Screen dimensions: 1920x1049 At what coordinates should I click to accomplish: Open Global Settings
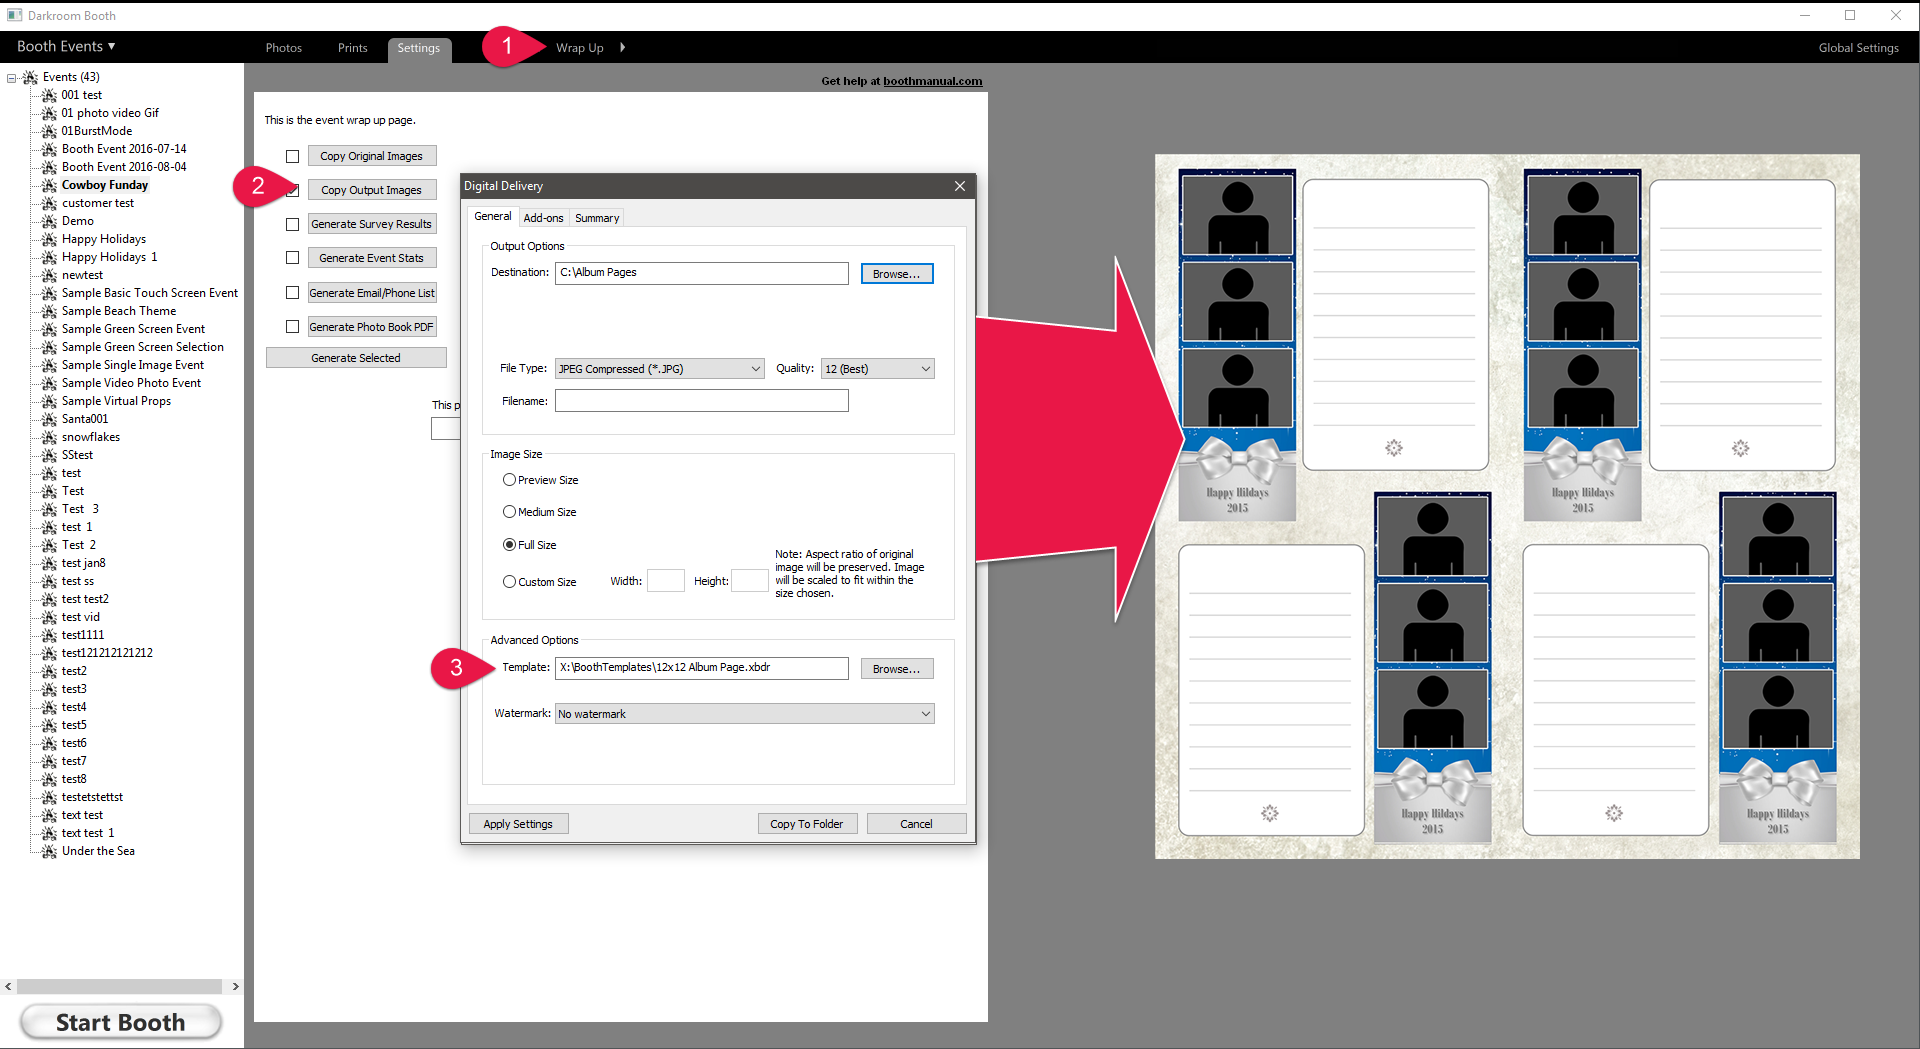point(1858,47)
